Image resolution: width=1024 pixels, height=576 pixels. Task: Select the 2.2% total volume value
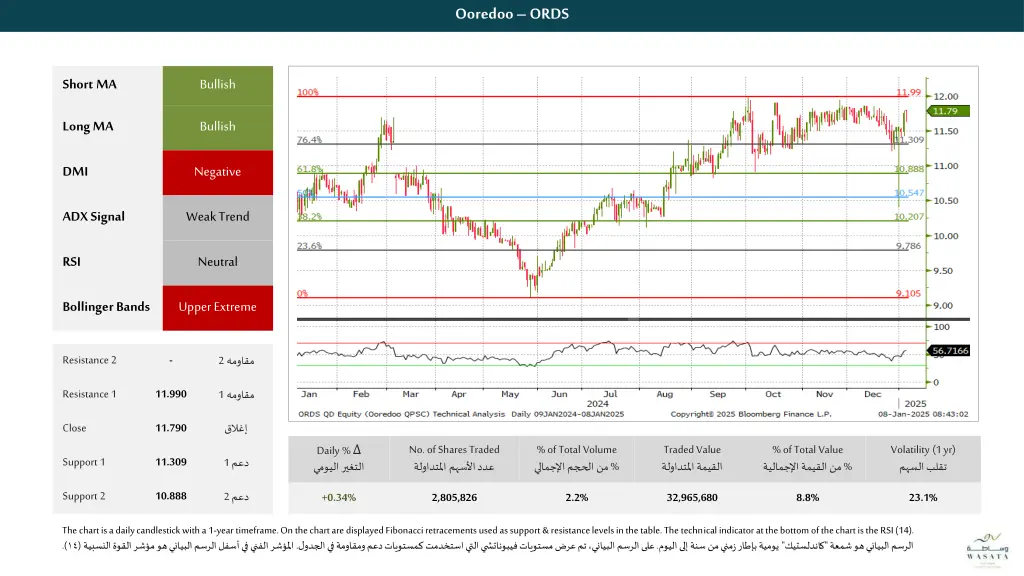pyautogui.click(x=577, y=498)
